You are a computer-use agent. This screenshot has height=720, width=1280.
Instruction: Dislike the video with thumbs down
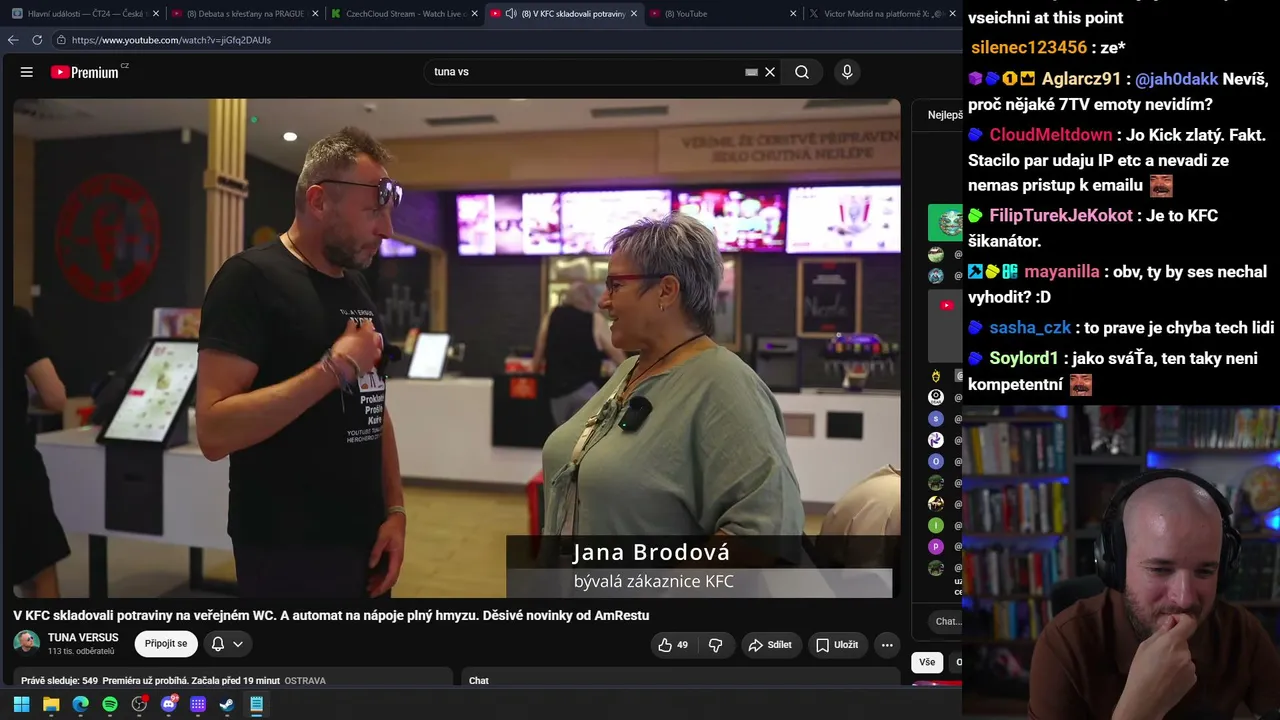point(715,645)
